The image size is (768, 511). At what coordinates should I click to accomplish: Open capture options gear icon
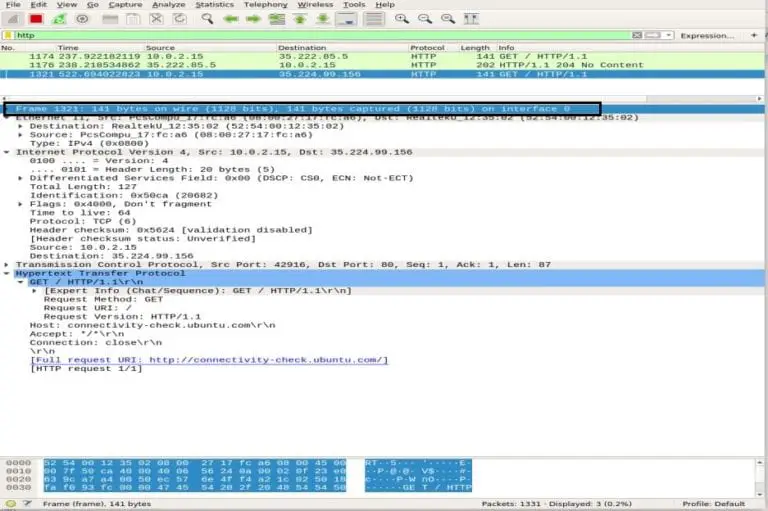point(82,19)
